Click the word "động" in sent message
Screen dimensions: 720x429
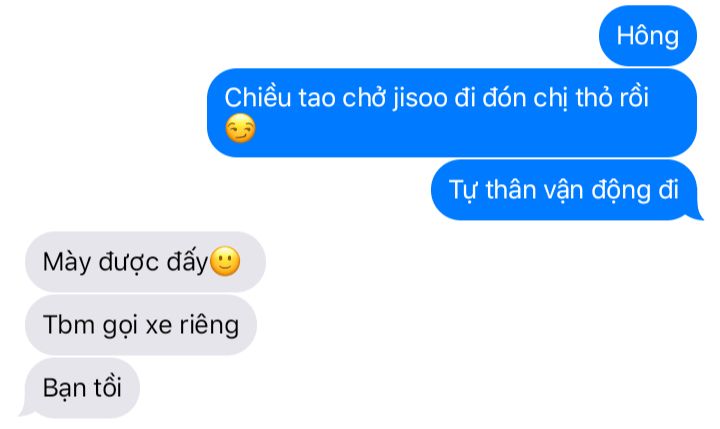(620, 190)
